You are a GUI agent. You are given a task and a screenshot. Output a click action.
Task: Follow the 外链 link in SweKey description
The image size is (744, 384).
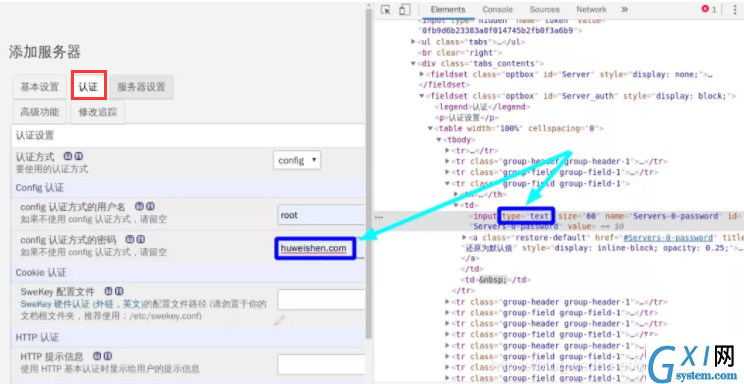pyautogui.click(x=104, y=304)
